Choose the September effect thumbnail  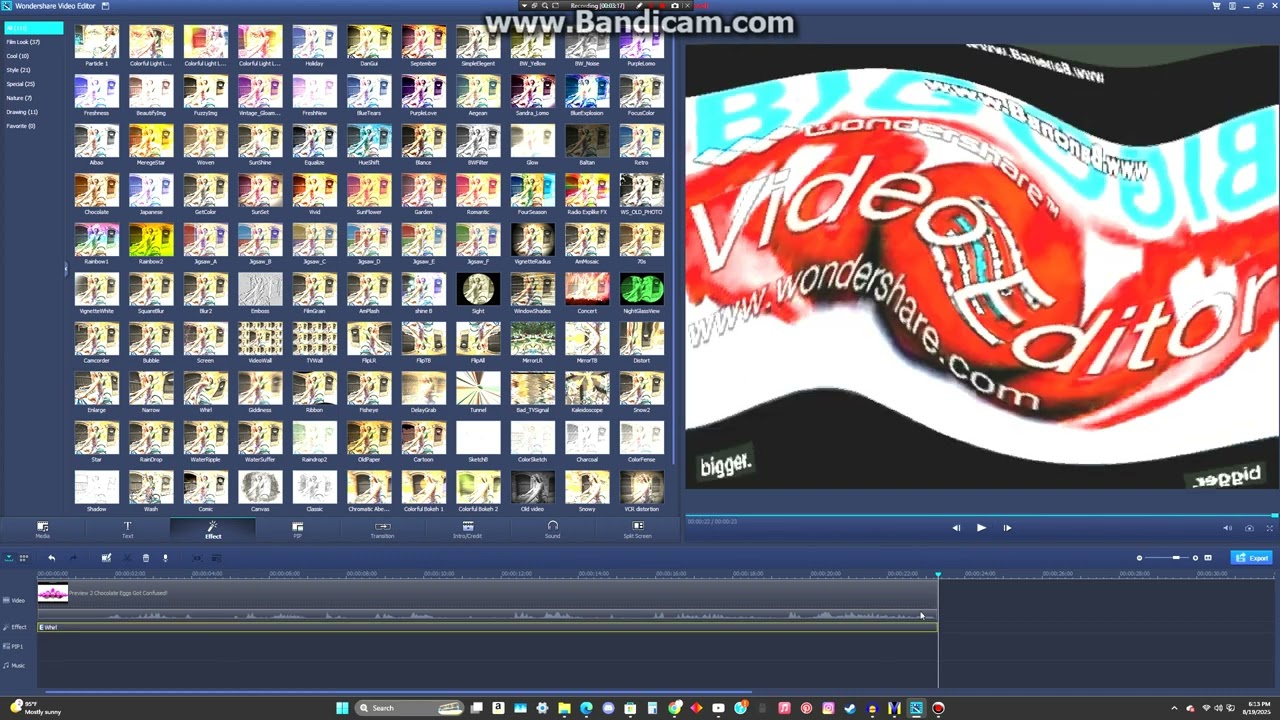tap(423, 42)
